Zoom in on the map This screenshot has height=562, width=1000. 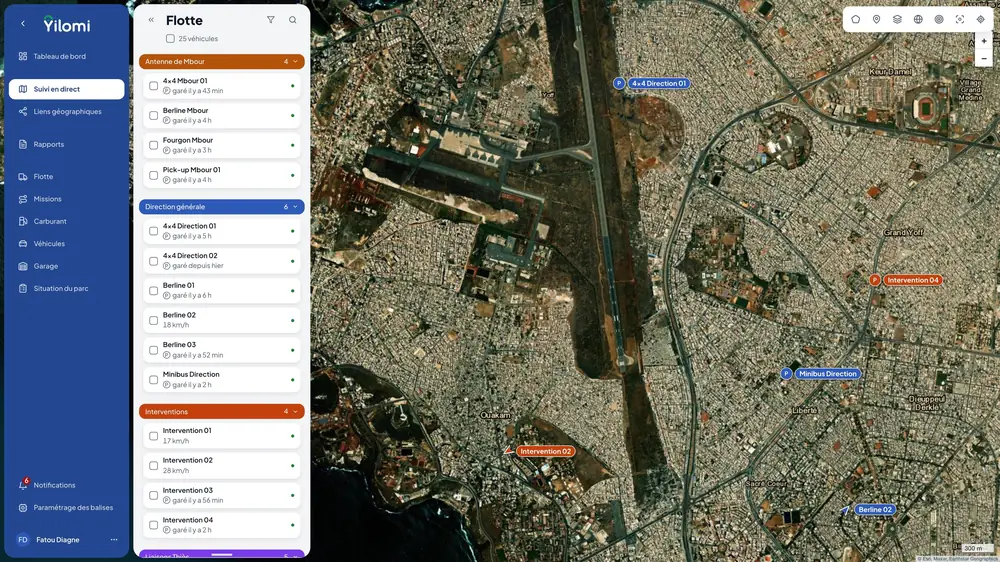(x=984, y=41)
